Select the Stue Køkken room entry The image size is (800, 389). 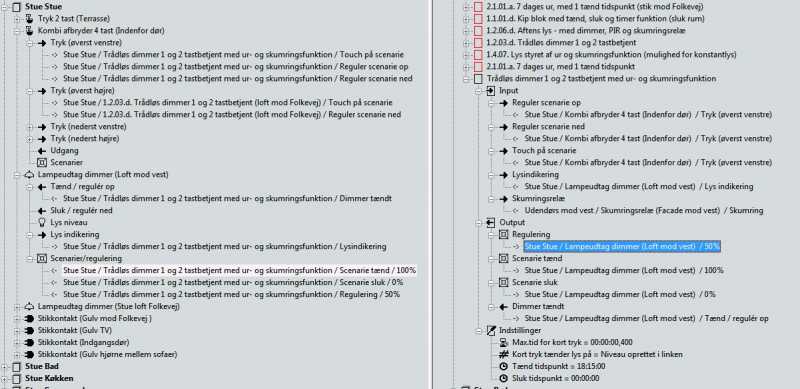49,378
